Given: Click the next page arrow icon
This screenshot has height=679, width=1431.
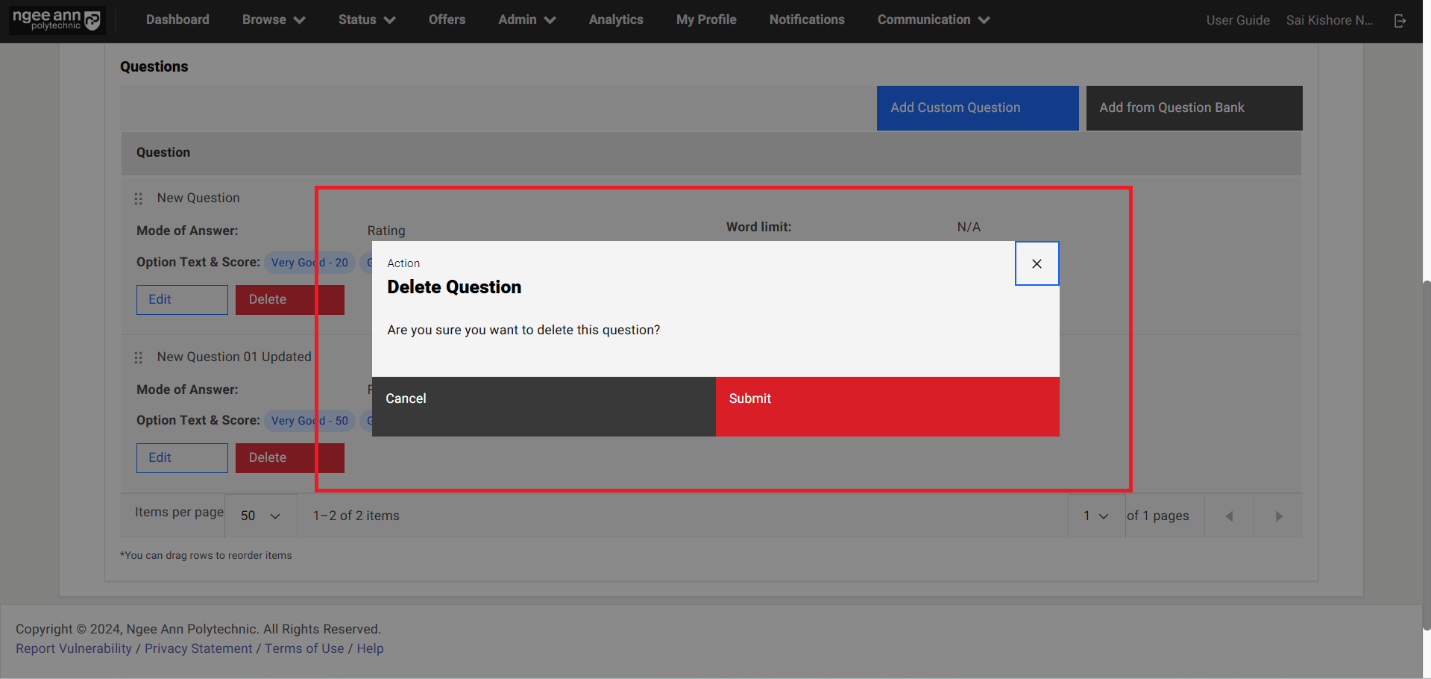Looking at the screenshot, I should coord(1278,516).
